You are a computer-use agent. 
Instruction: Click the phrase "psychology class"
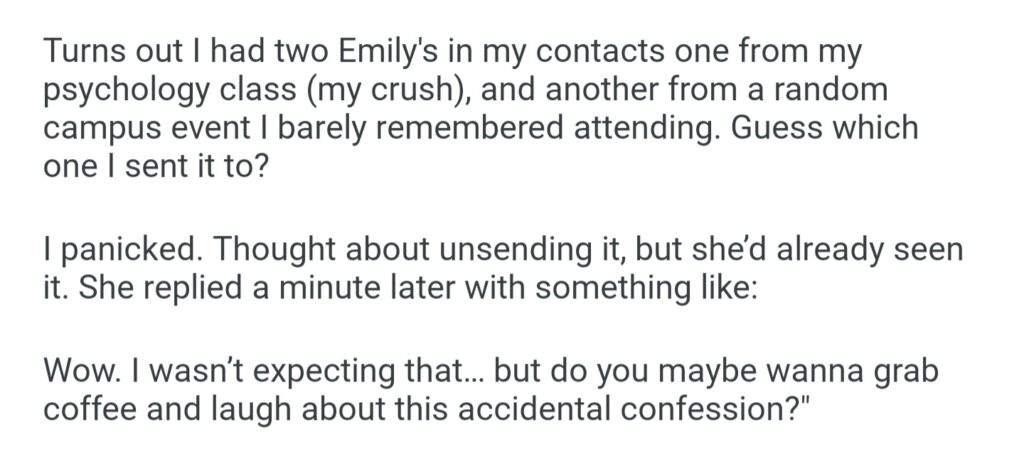pyautogui.click(x=168, y=91)
